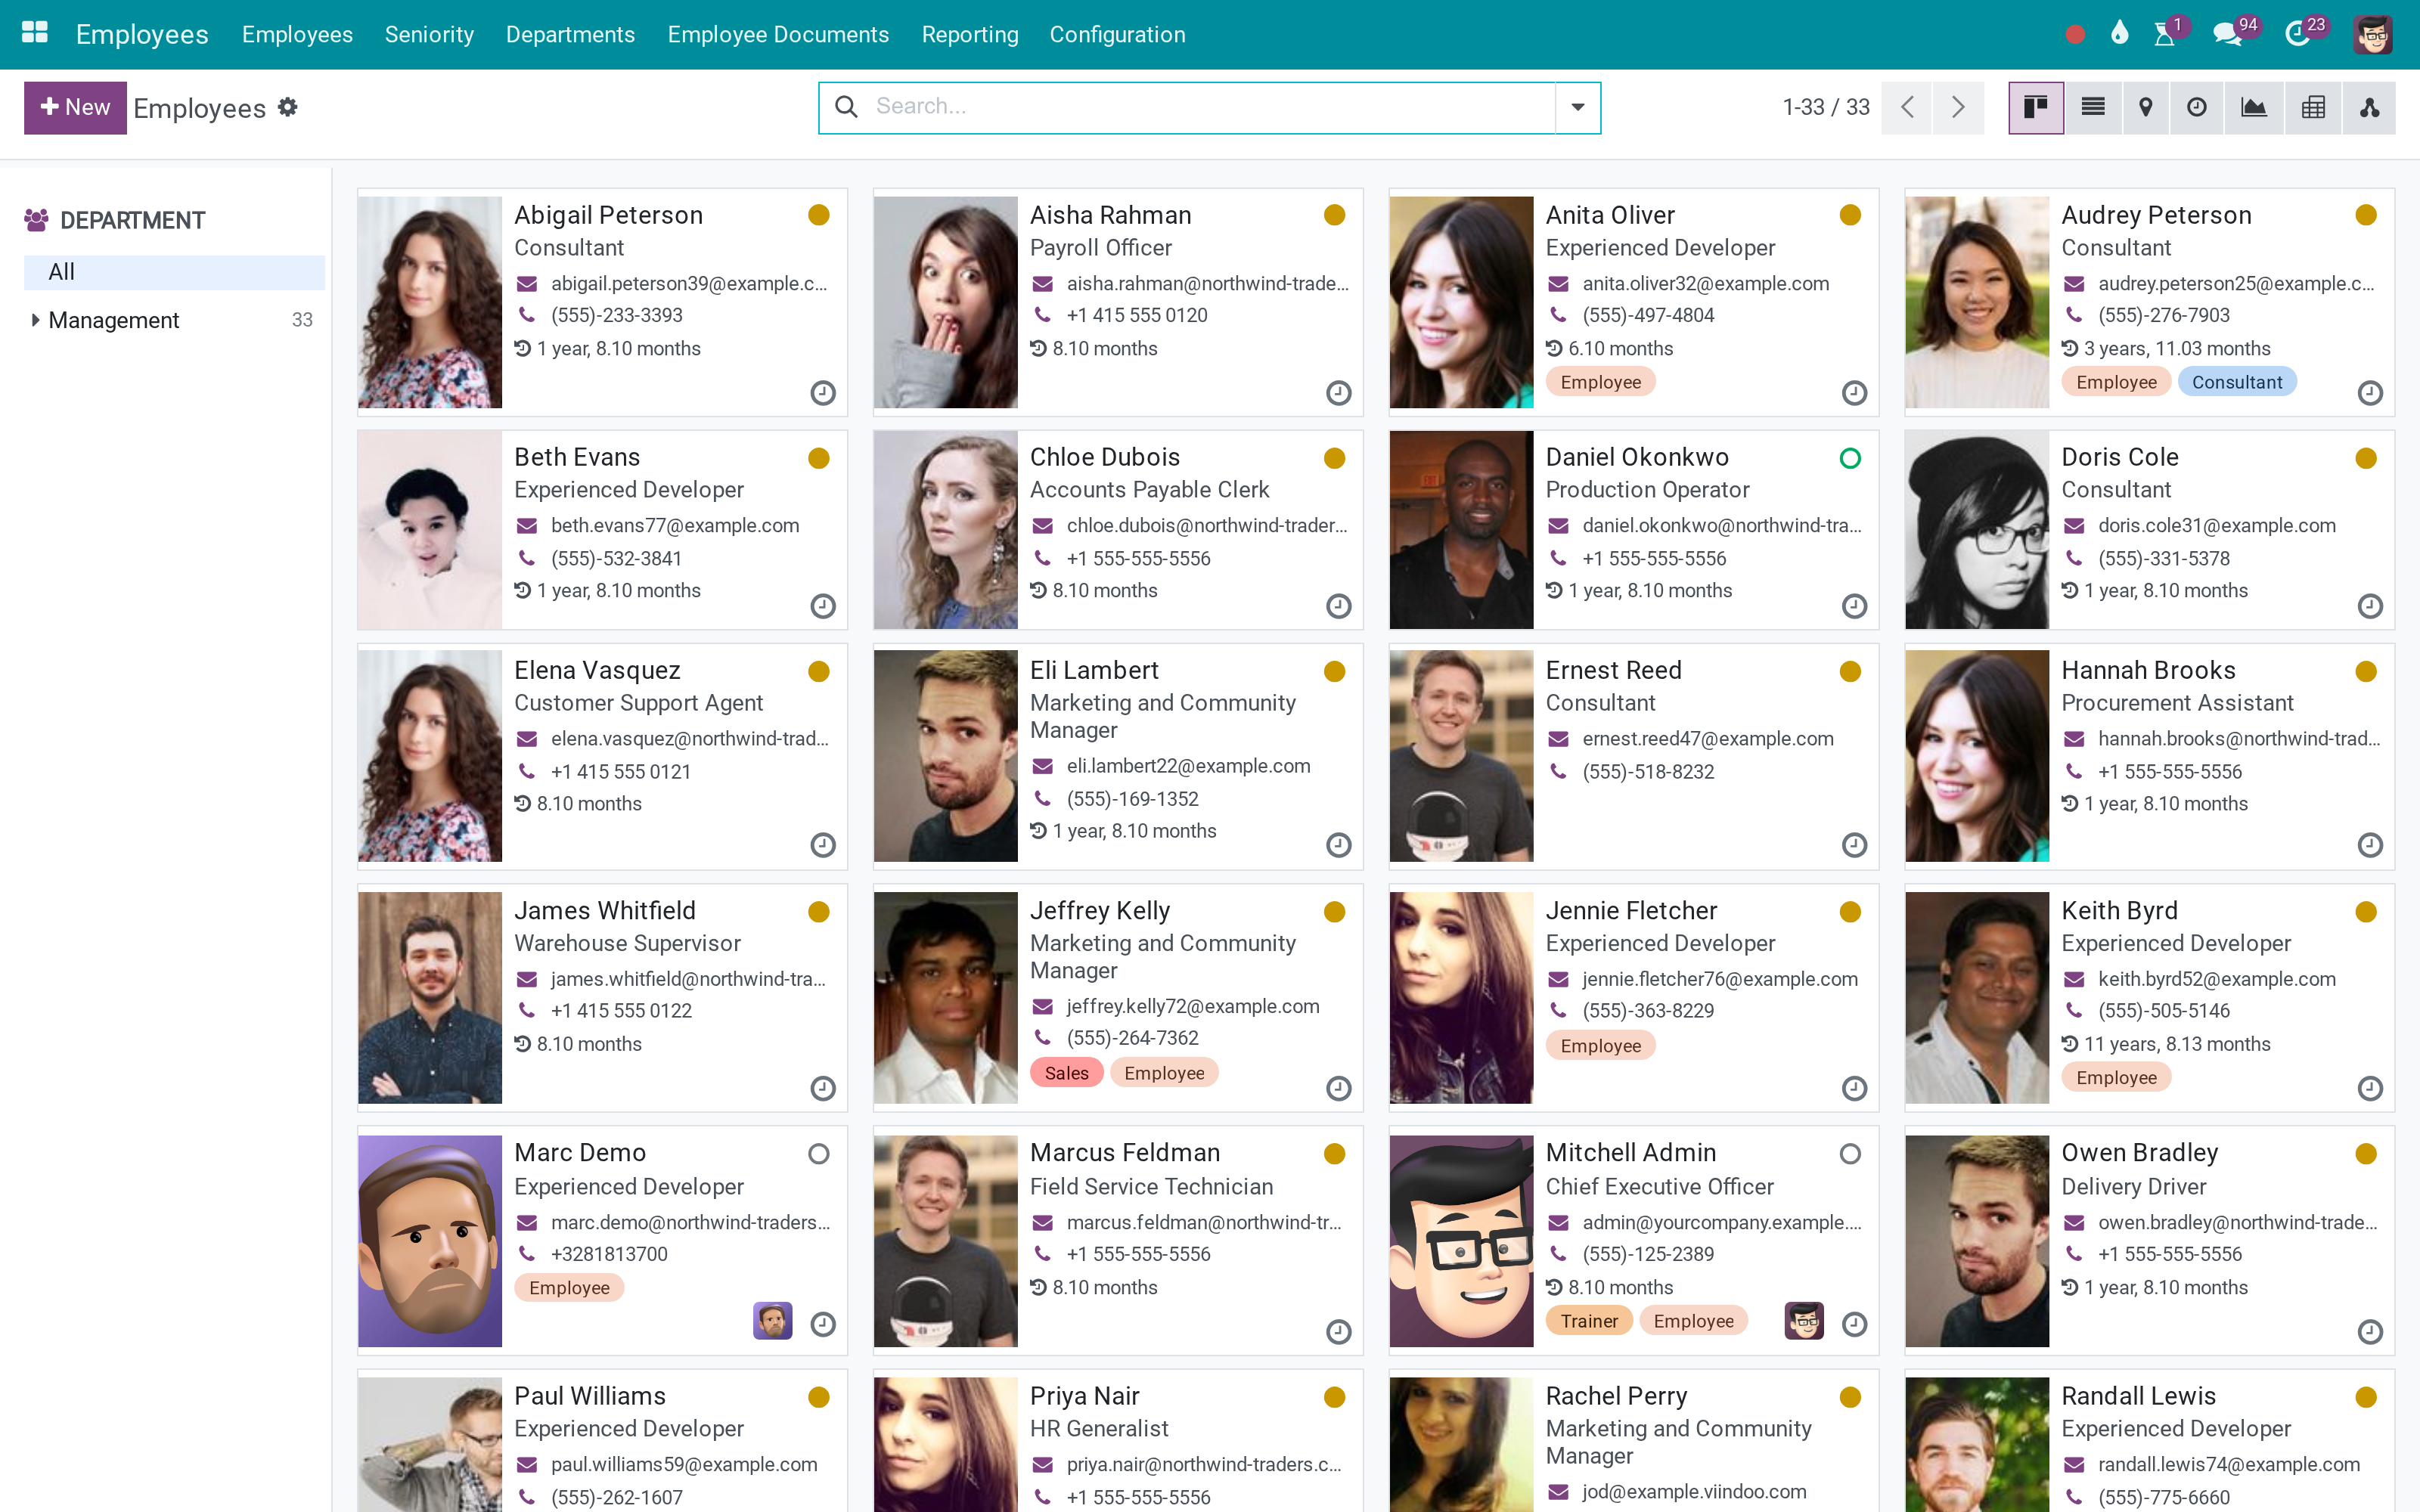
Task: Click Owen Bradley's Delivery Driver title
Action: 2133,1187
